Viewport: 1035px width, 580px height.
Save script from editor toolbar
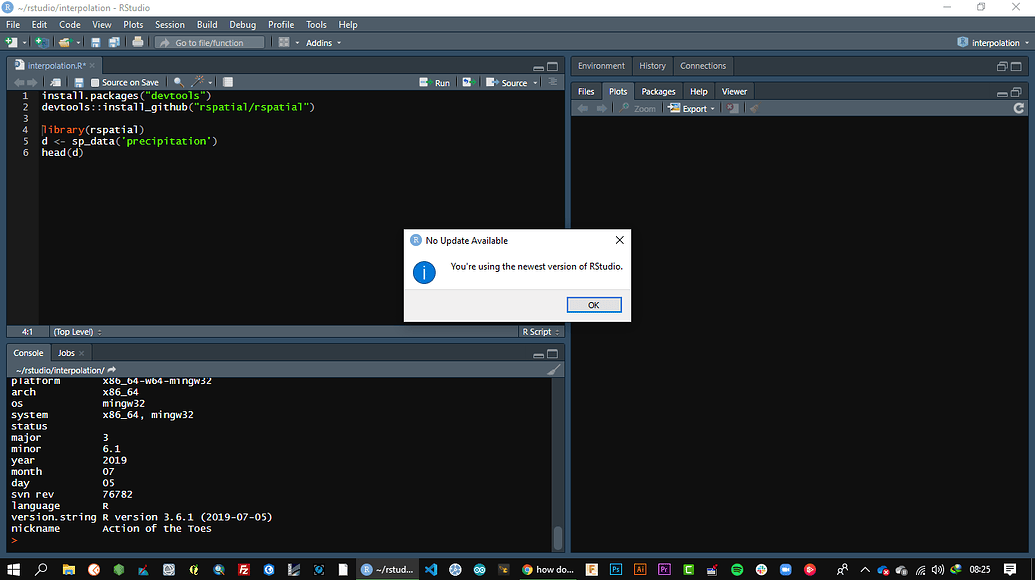79,82
